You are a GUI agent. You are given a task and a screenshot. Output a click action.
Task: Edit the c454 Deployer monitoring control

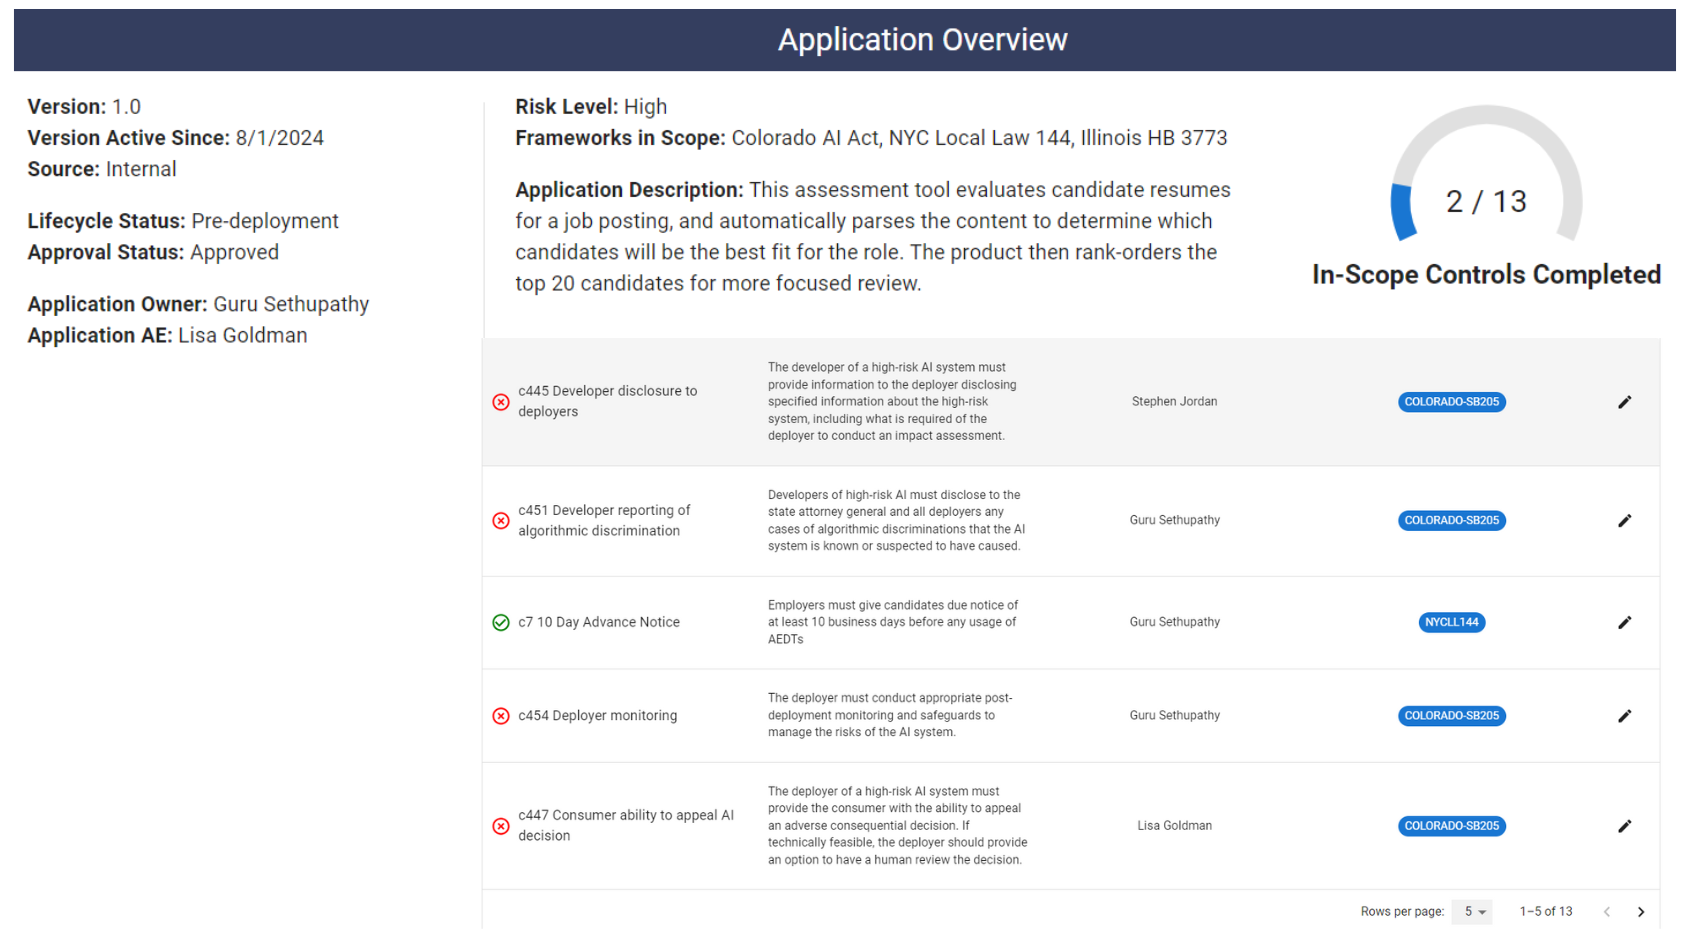pos(1625,715)
